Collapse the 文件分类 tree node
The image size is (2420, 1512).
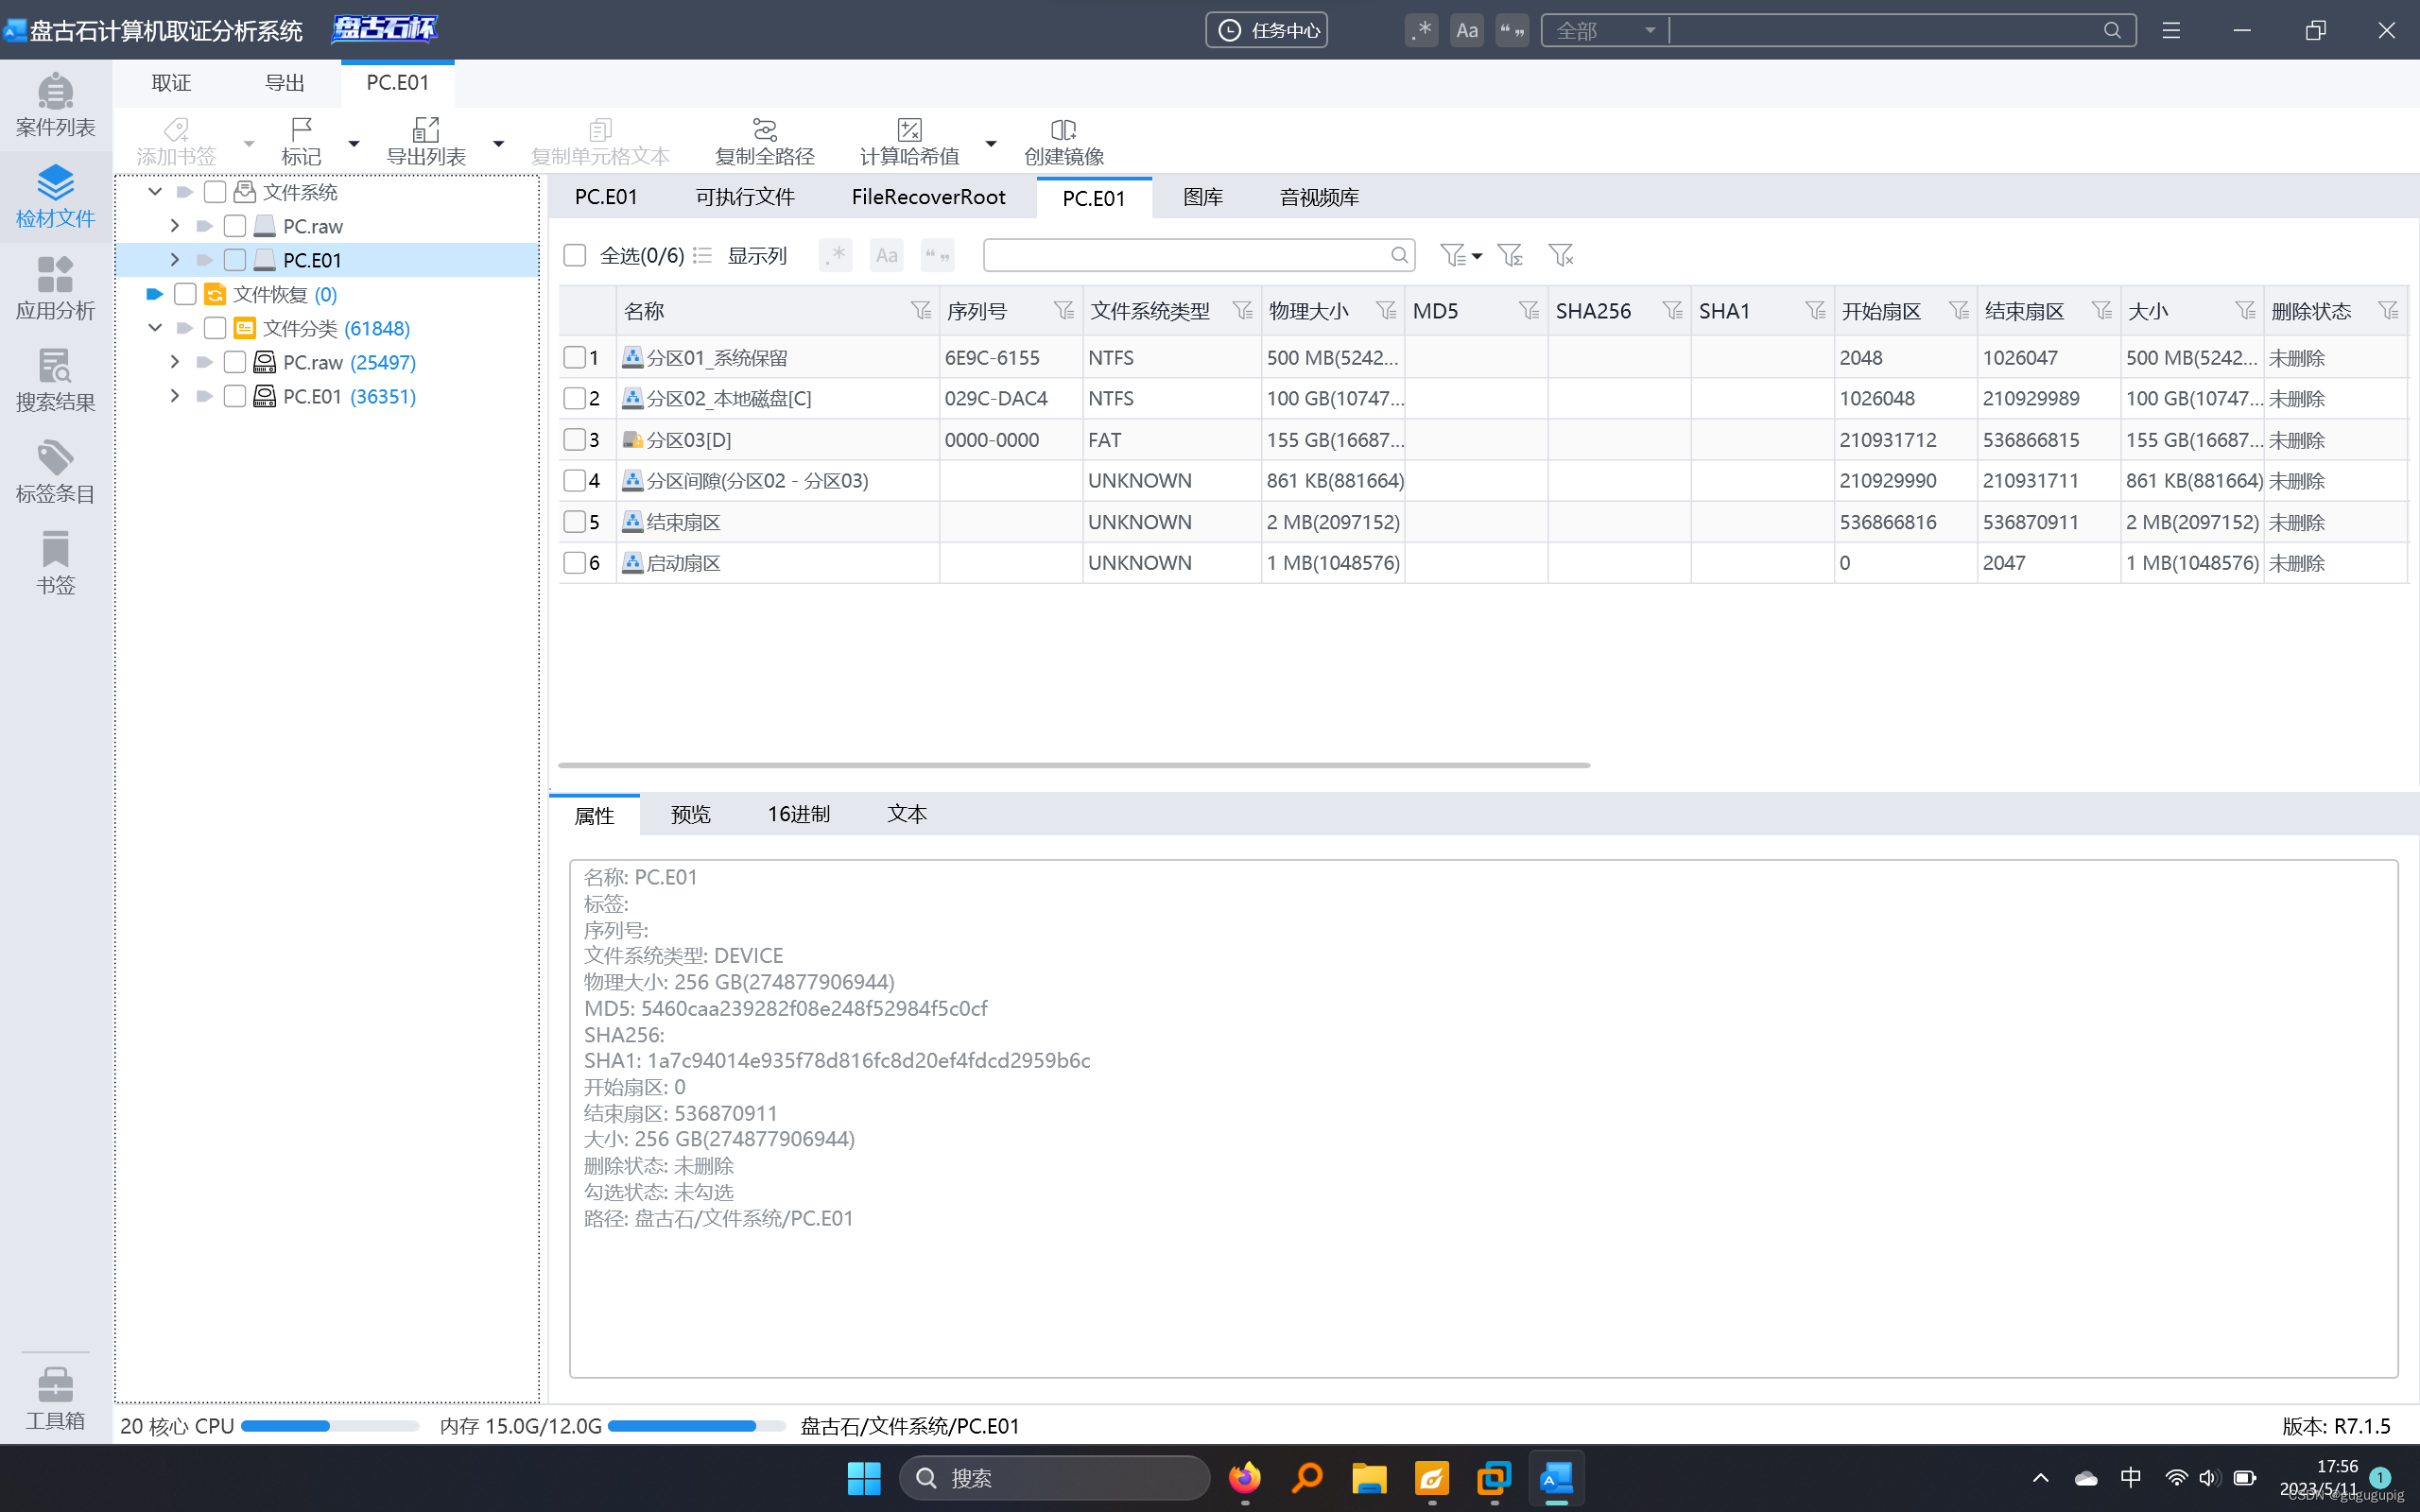(x=155, y=328)
